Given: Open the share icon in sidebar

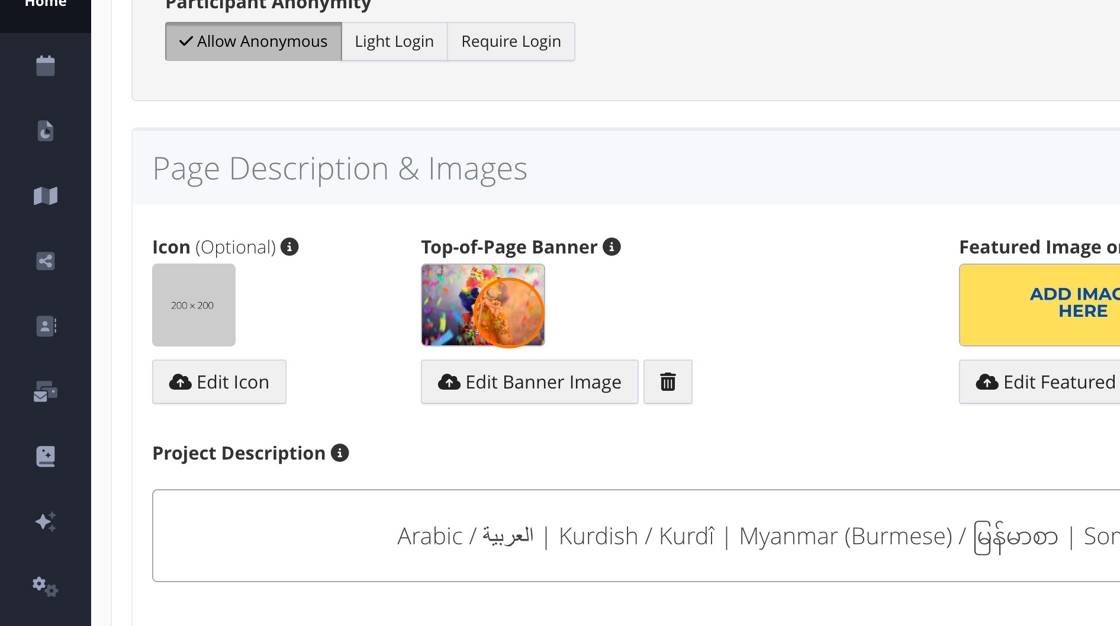Looking at the screenshot, I should tap(45, 261).
